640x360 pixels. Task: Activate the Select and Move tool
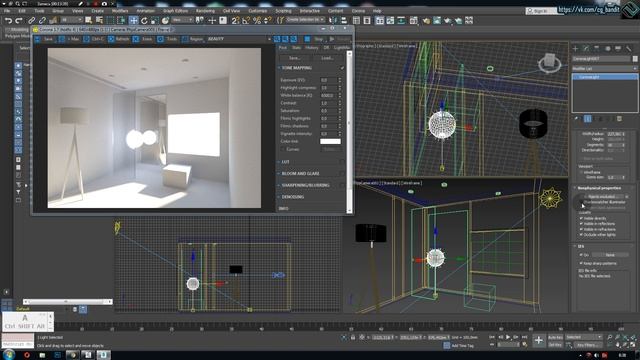[133, 20]
